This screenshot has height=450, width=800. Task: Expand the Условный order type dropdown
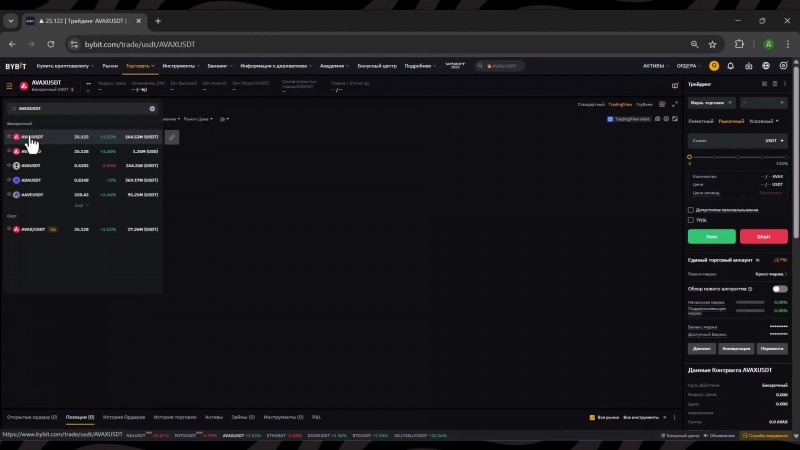[x=764, y=121]
